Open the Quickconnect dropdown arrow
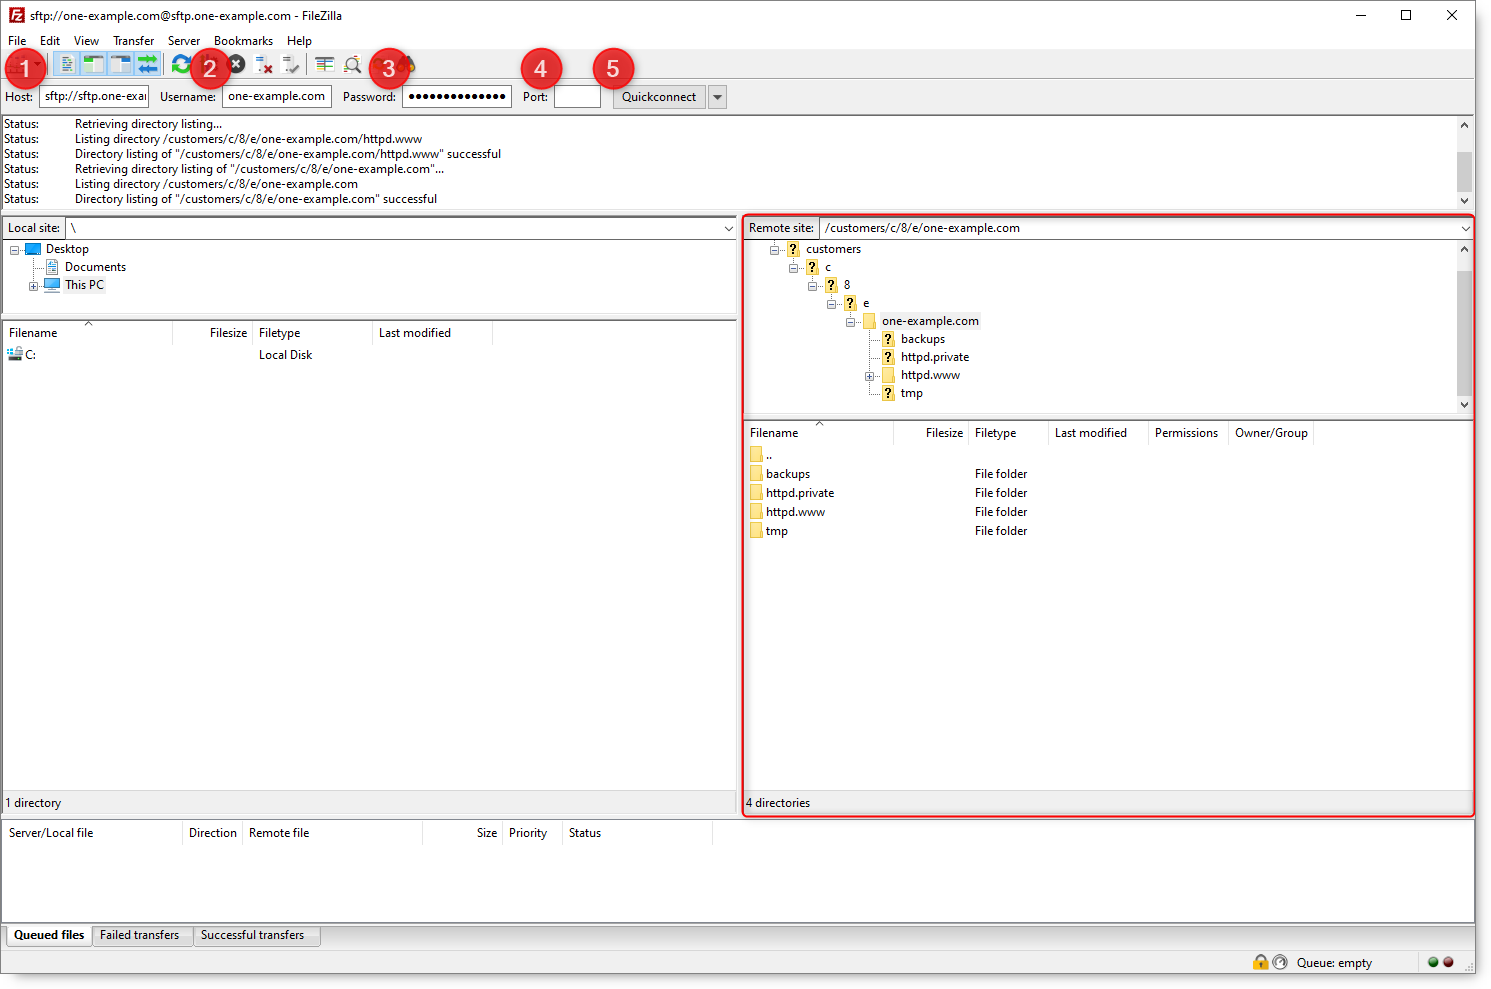 pos(717,96)
